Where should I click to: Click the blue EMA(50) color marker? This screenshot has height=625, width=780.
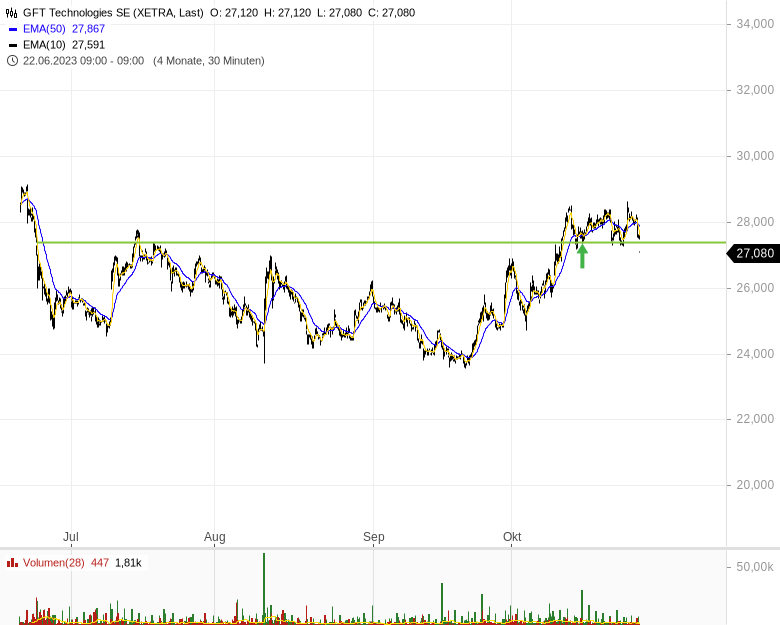coord(13,29)
